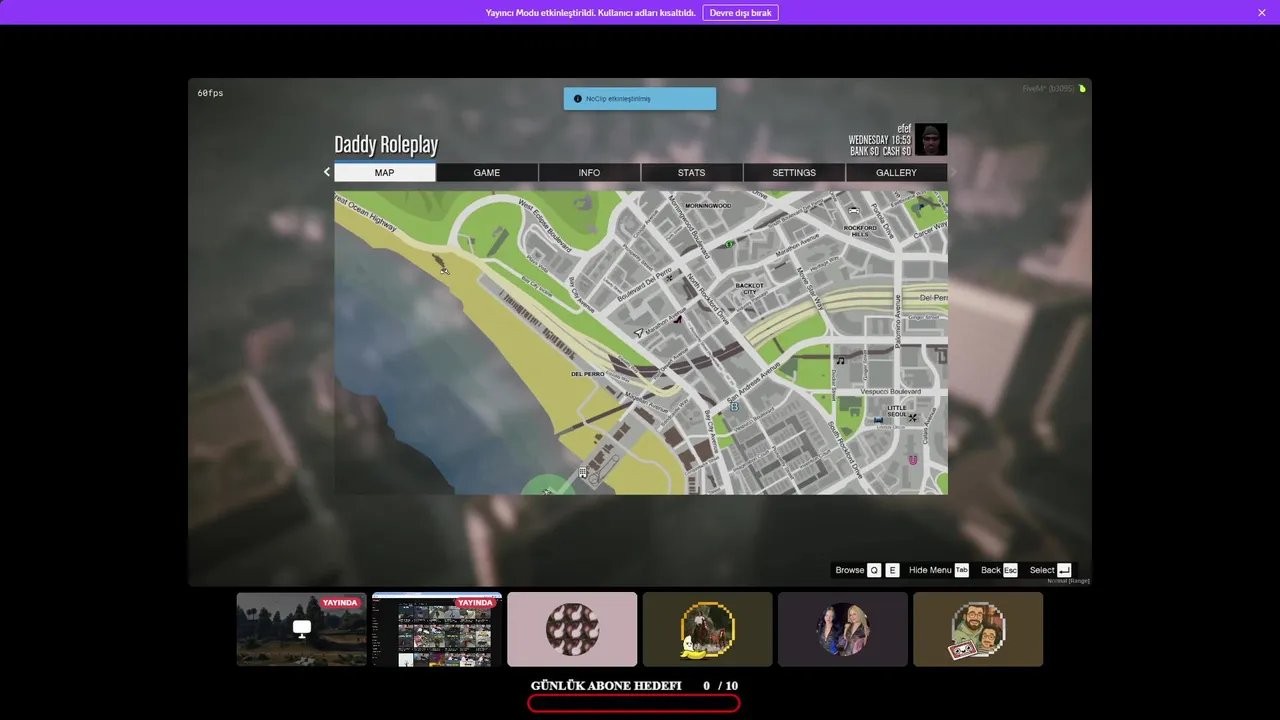Open the STATS tab
This screenshot has height=720, width=1280.
692,172
